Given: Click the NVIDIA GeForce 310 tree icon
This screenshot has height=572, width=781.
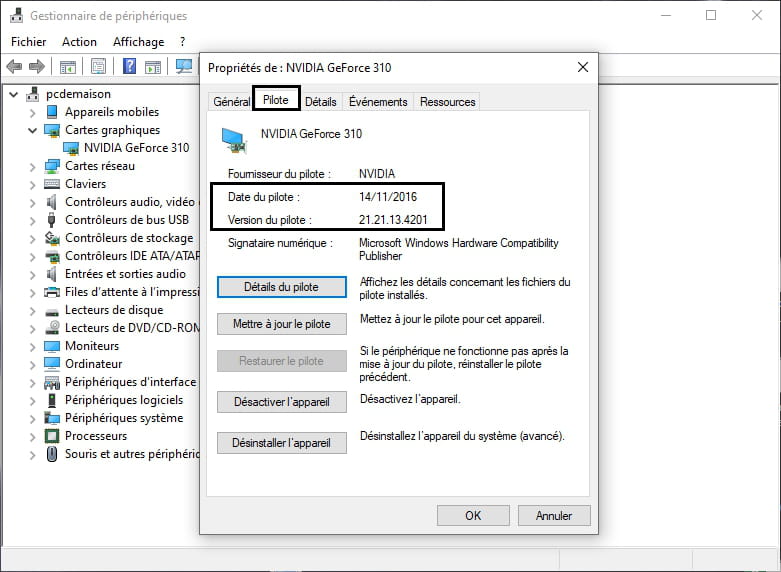Looking at the screenshot, I should pos(71,148).
